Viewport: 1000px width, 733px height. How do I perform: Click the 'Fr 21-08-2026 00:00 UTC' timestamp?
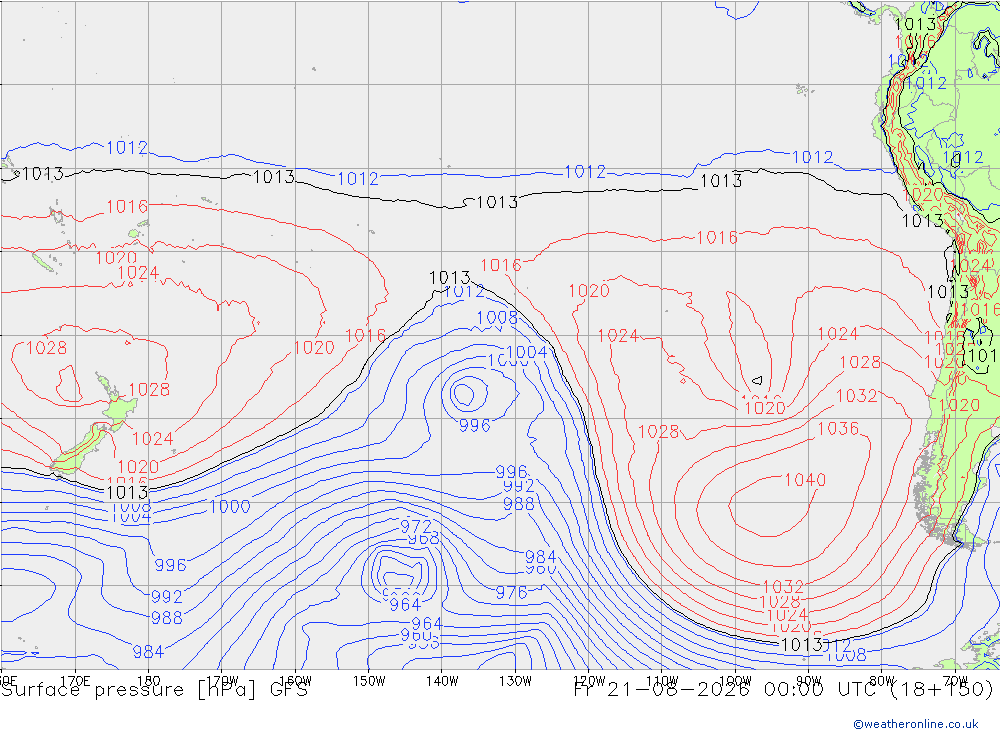click(x=726, y=690)
